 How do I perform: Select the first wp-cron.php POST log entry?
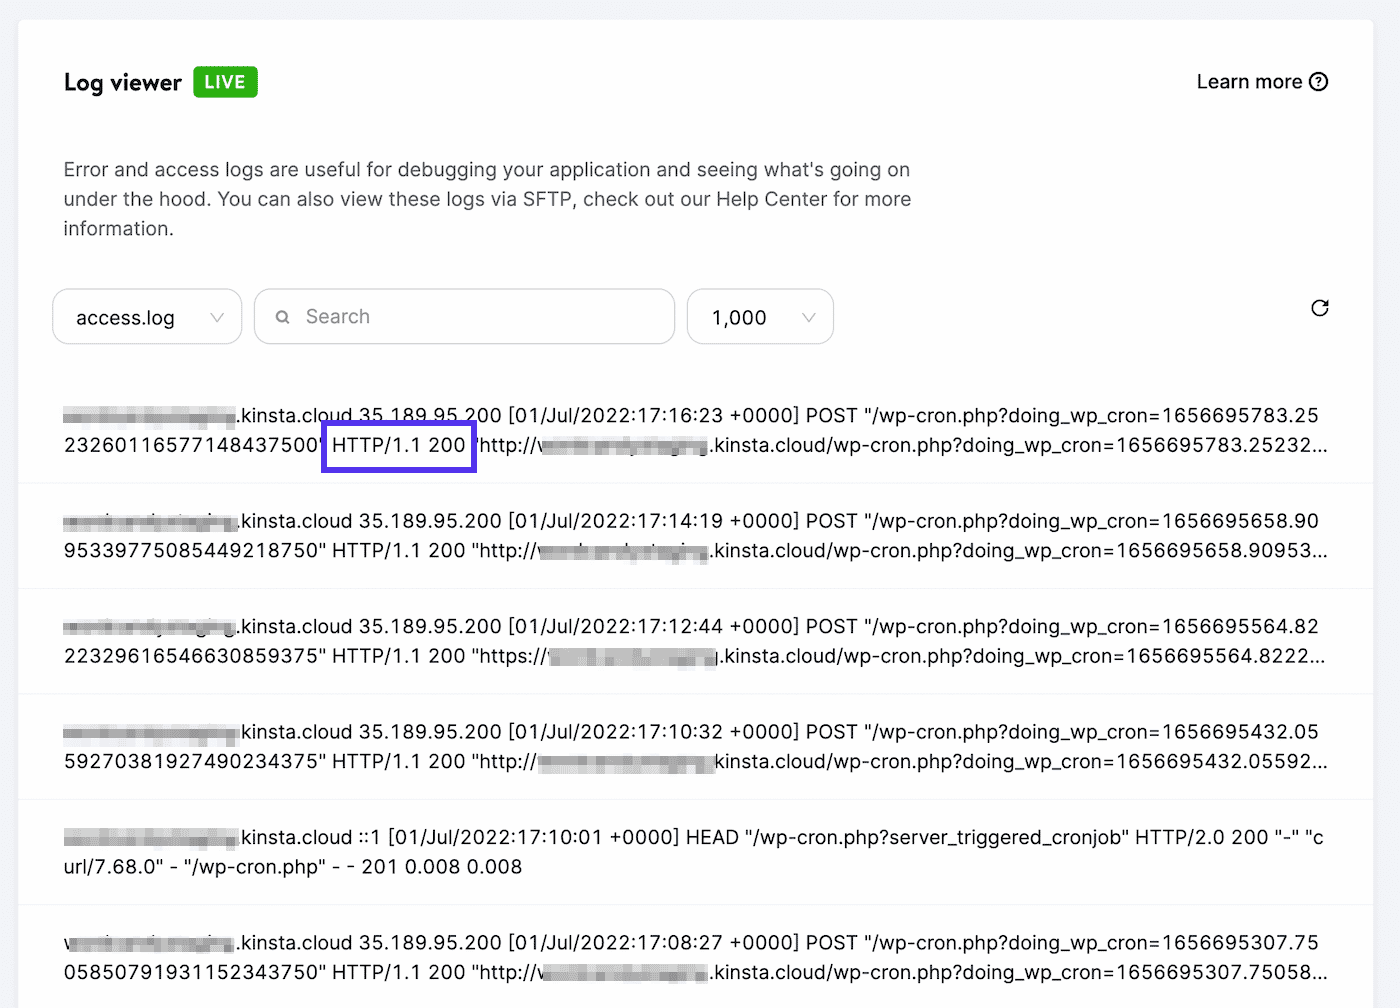(x=690, y=431)
